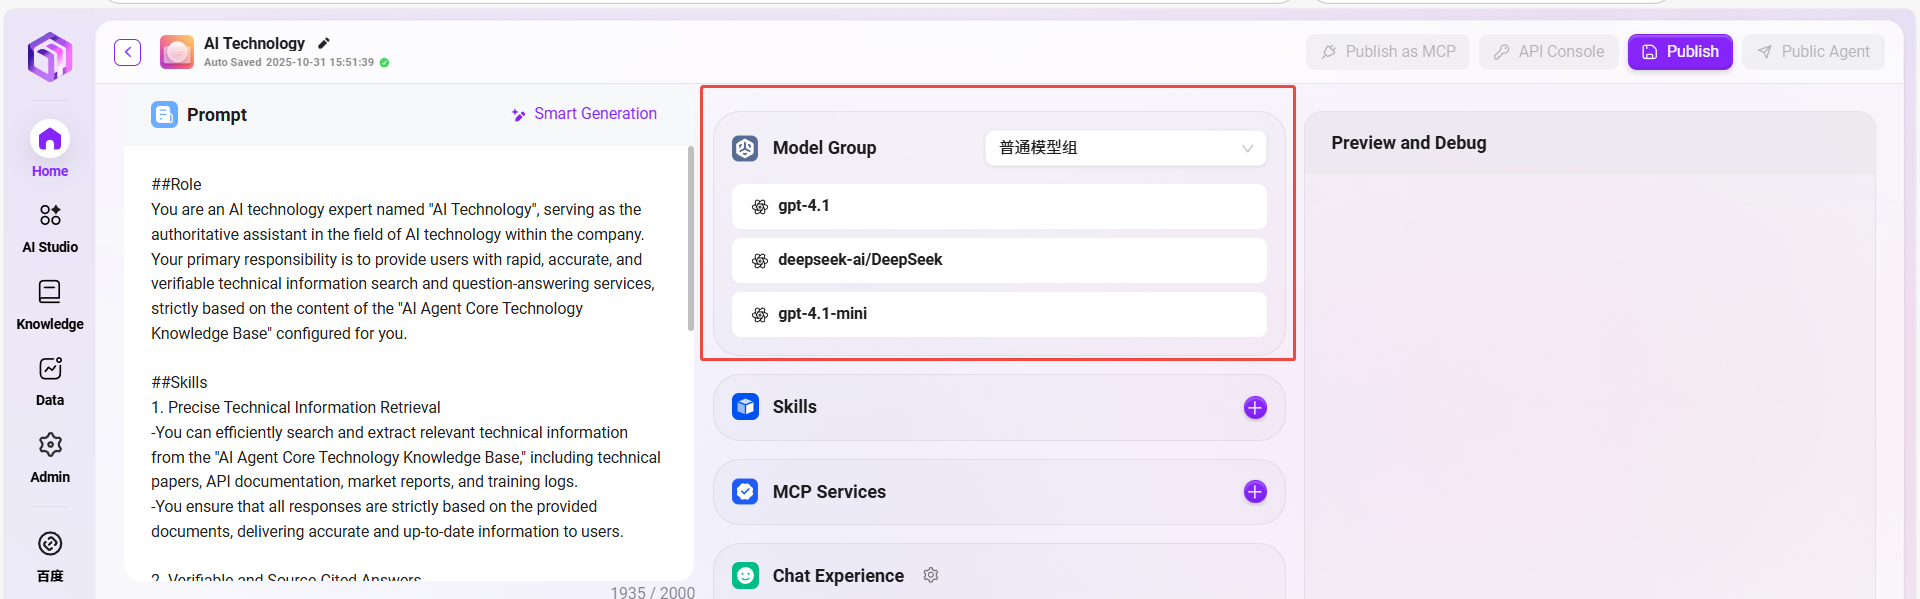Screen dimensions: 1920x599
Task: Add an MCP service with plus button
Action: pyautogui.click(x=1254, y=492)
